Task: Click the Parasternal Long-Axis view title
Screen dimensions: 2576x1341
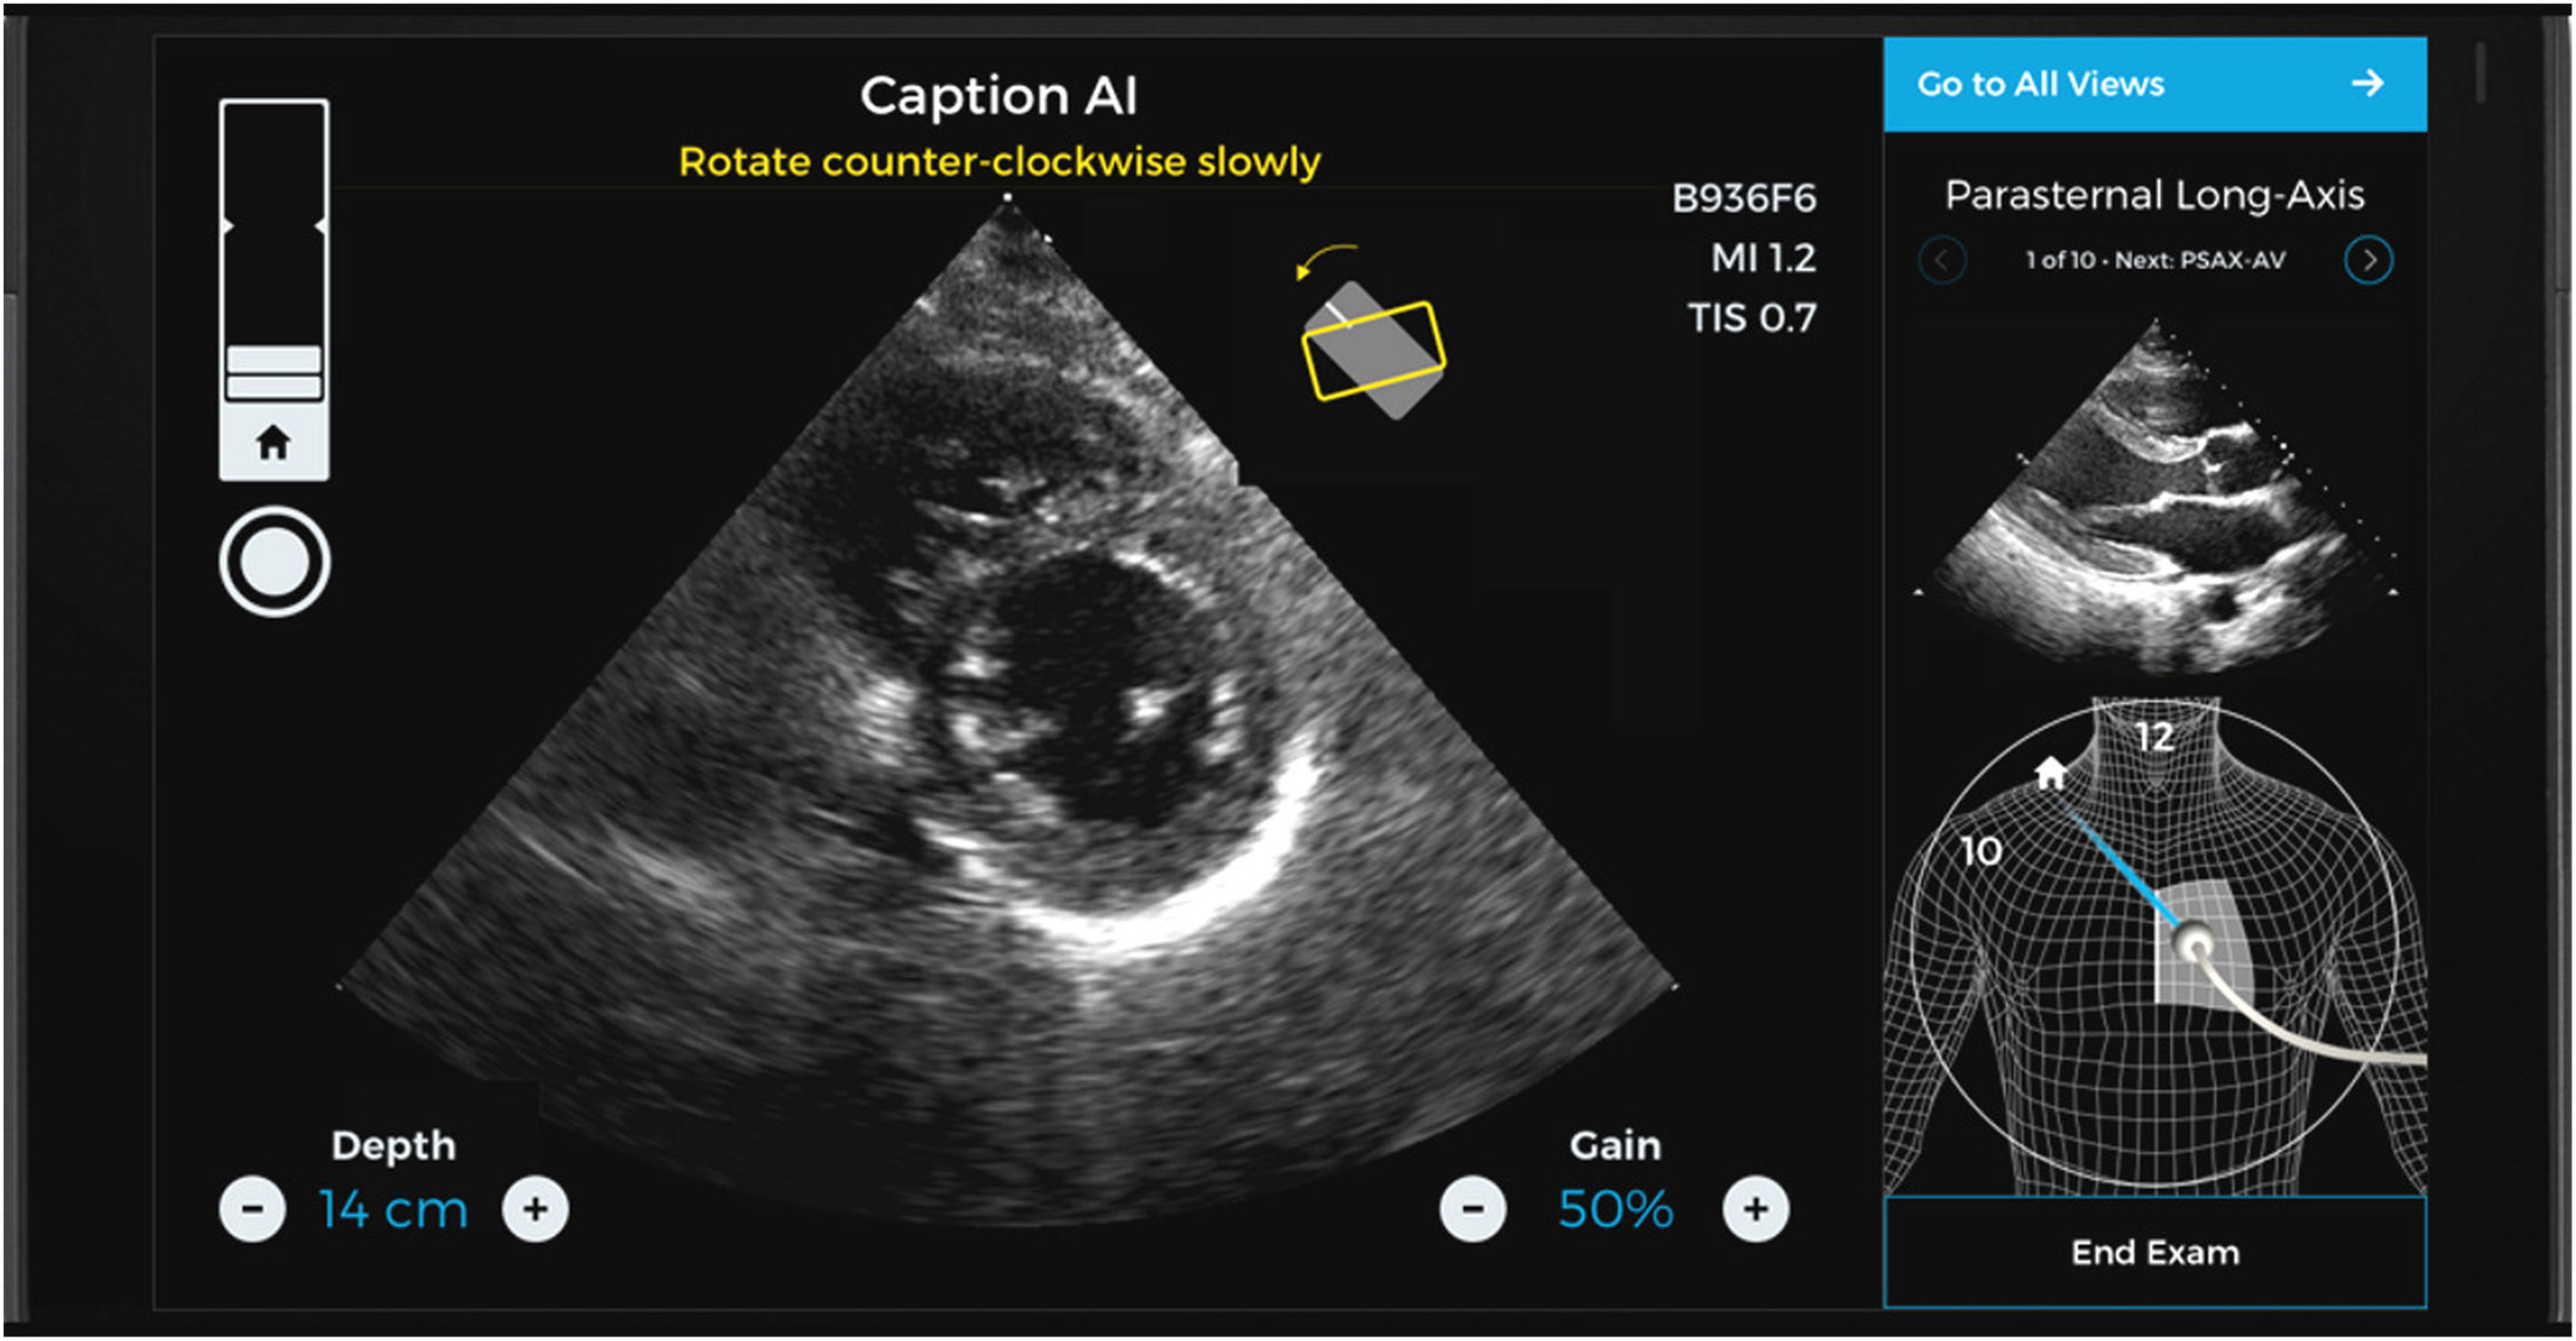Action: [2154, 195]
